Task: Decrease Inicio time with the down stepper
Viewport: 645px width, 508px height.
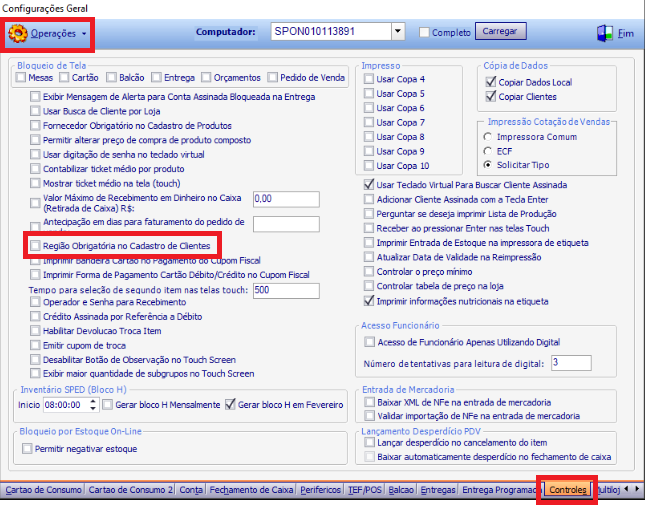Action: click(93, 408)
